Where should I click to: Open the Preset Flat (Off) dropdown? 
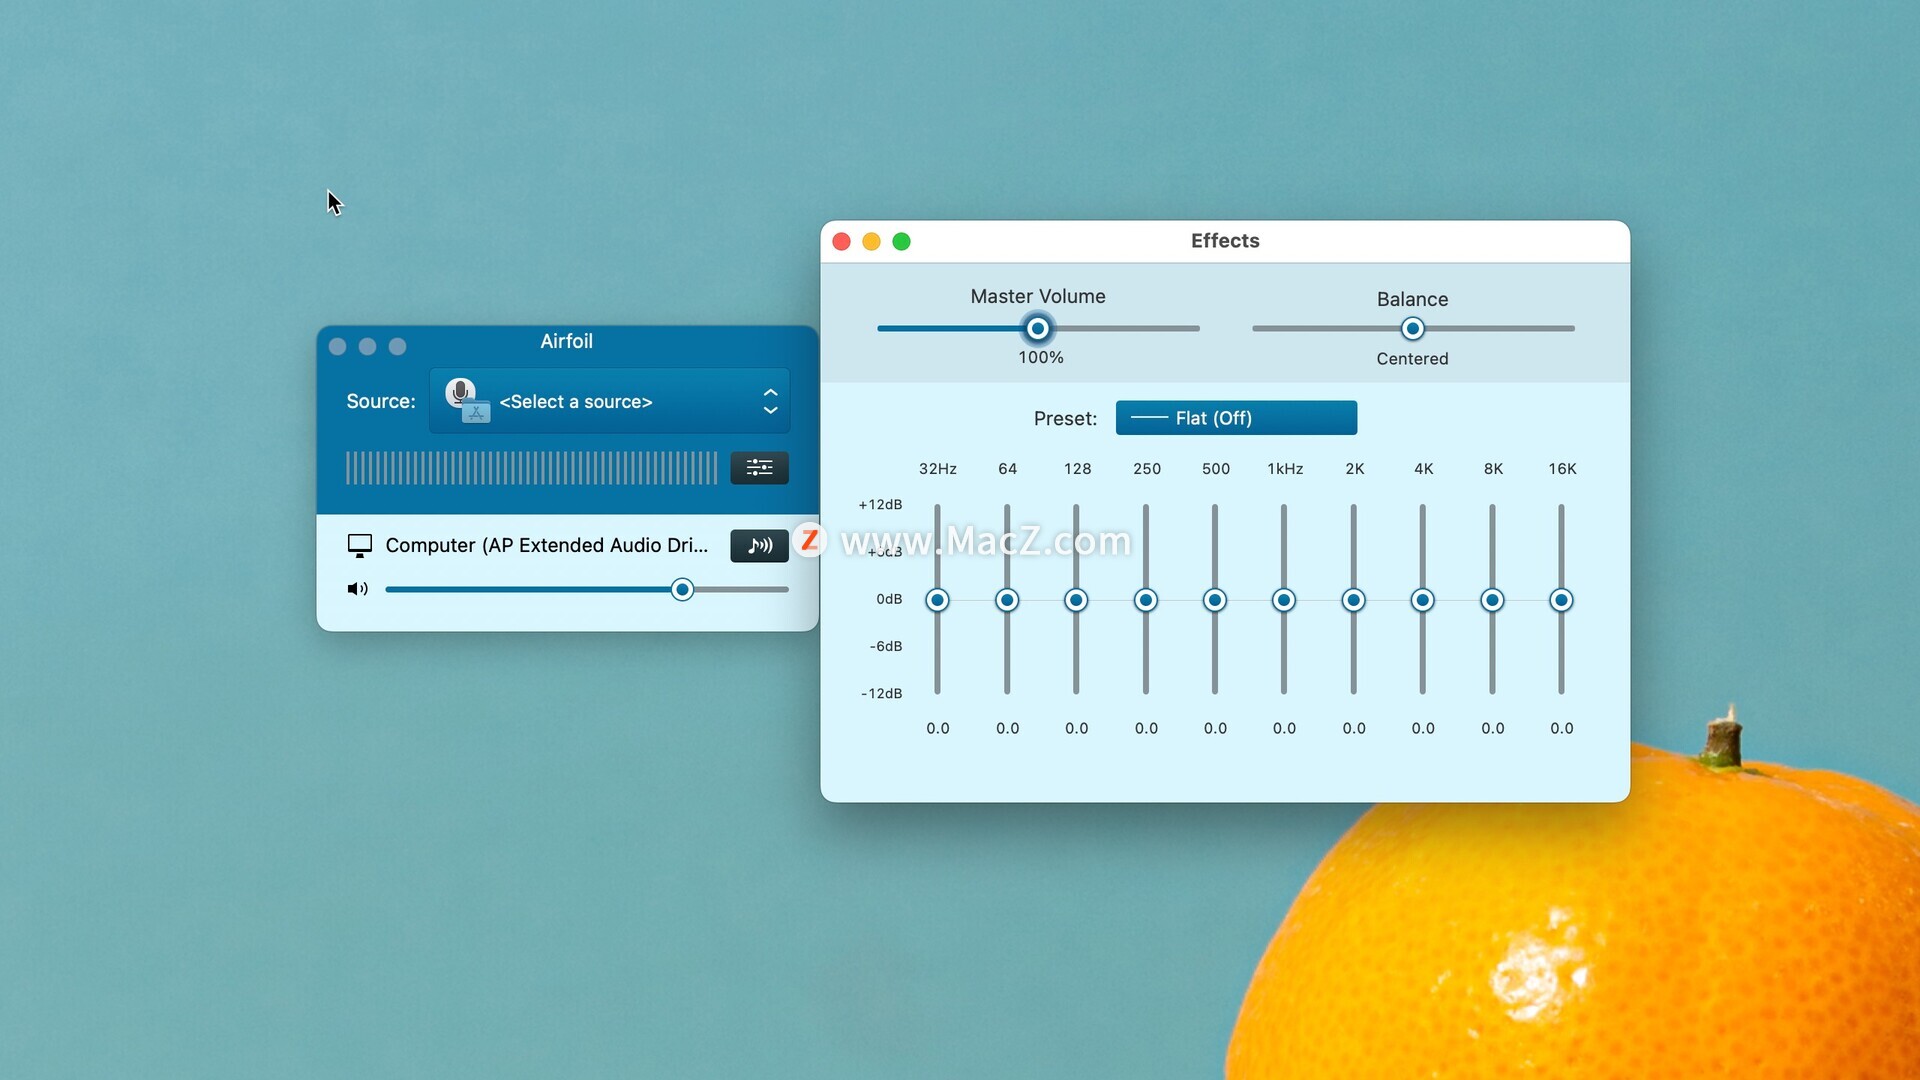click(1236, 418)
